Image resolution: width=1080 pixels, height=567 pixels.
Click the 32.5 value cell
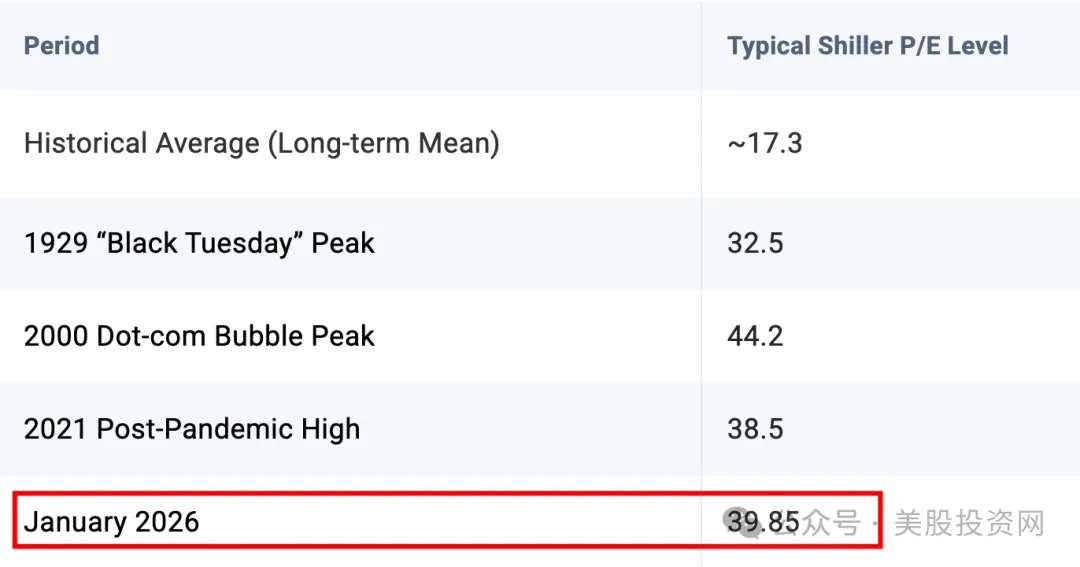[x=755, y=243]
